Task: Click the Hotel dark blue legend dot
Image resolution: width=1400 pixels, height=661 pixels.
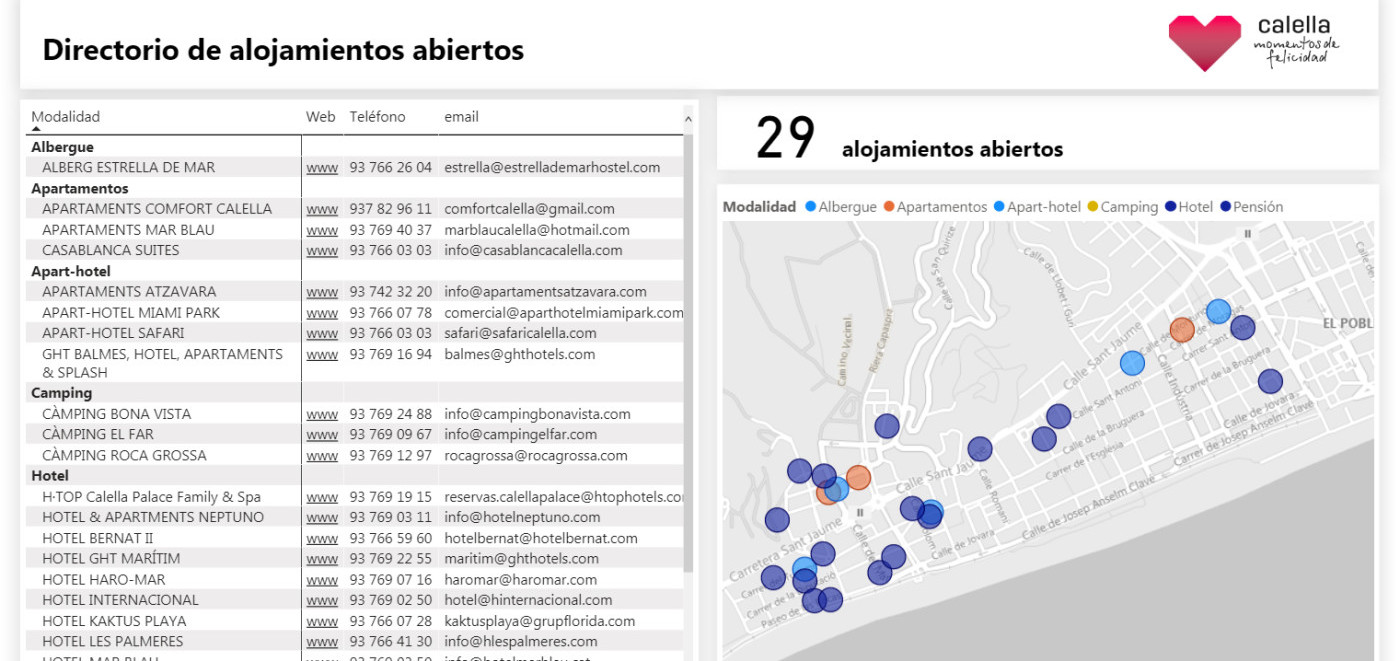Action: coord(1170,207)
